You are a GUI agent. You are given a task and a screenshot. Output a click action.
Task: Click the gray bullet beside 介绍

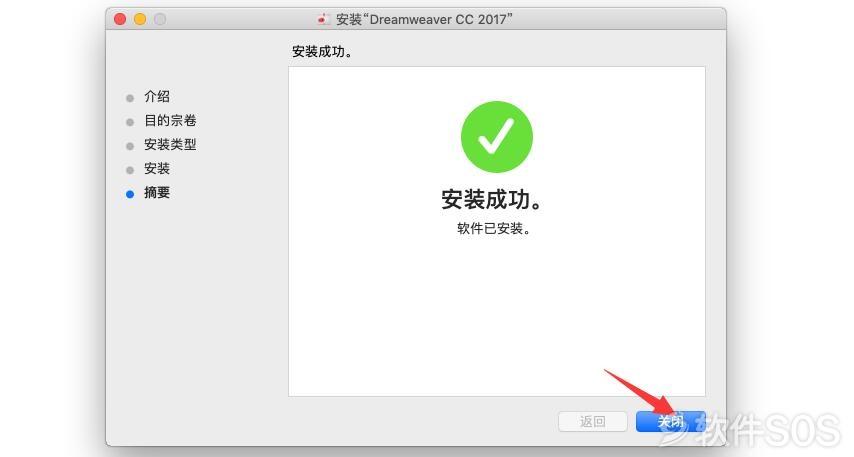(130, 98)
